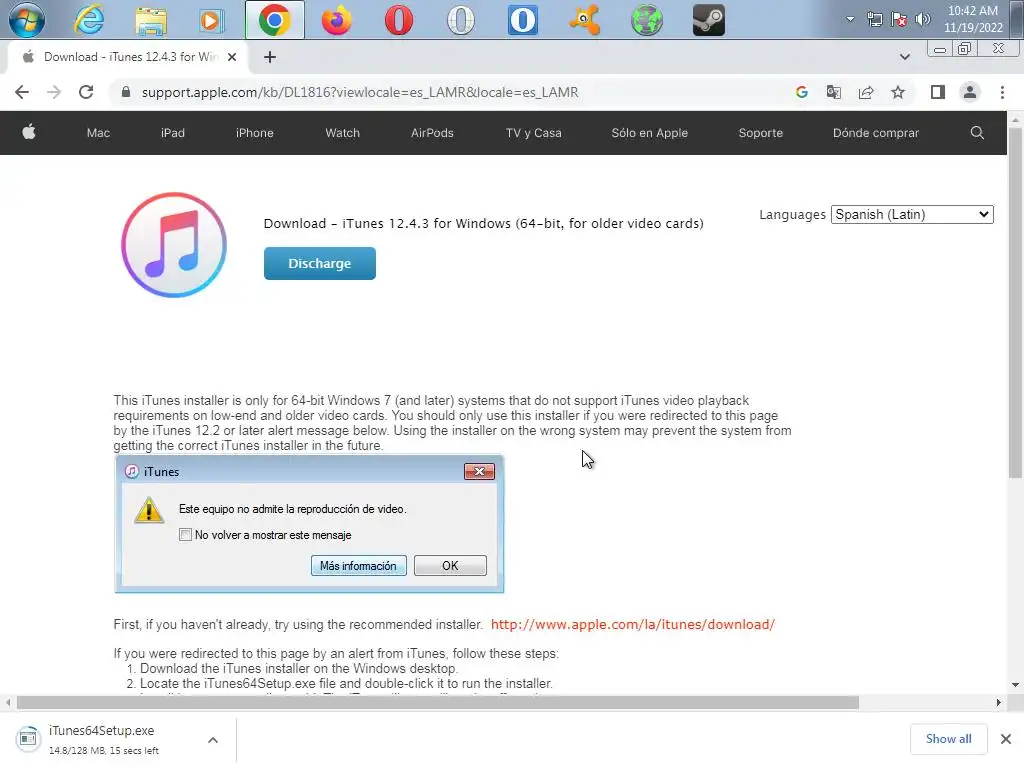Image resolution: width=1024 pixels, height=768 pixels.
Task: Open the Windows Start menu orb
Action: click(x=27, y=20)
